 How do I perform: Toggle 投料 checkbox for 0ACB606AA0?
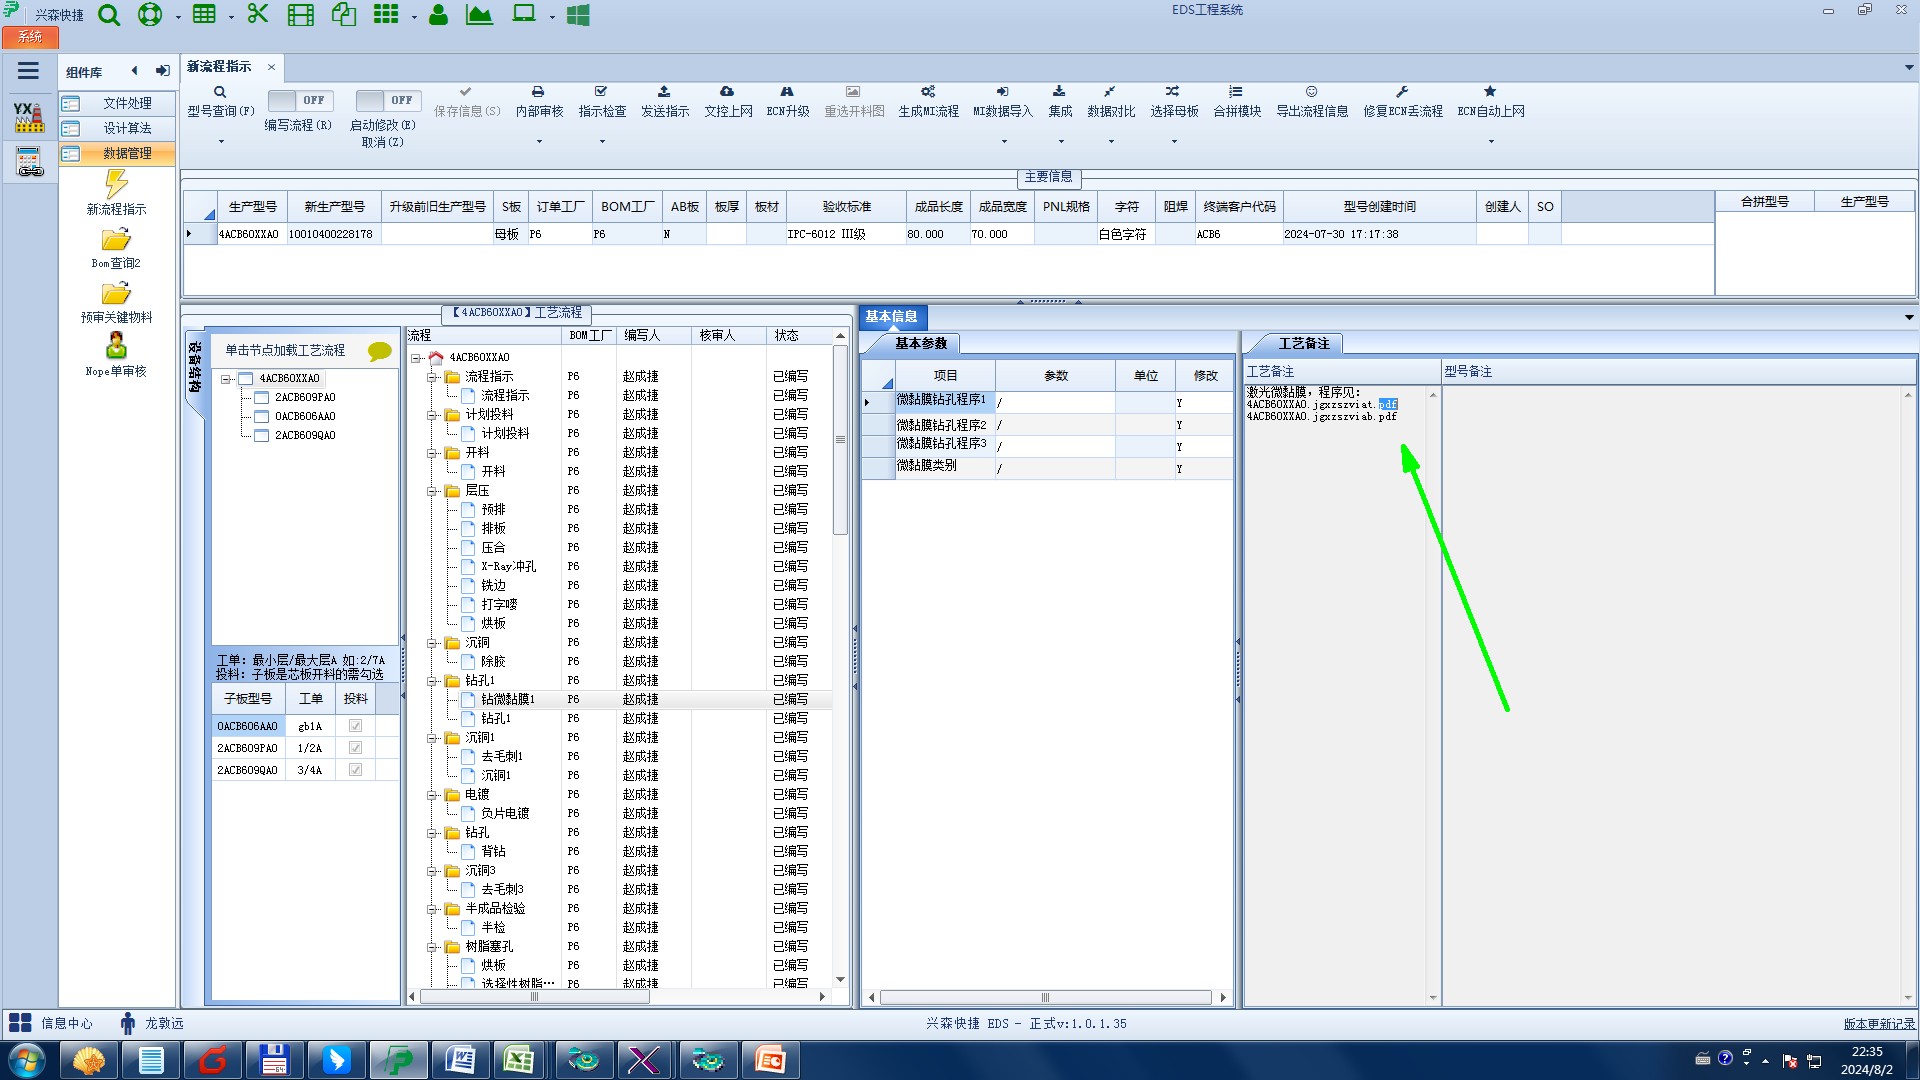[355, 726]
